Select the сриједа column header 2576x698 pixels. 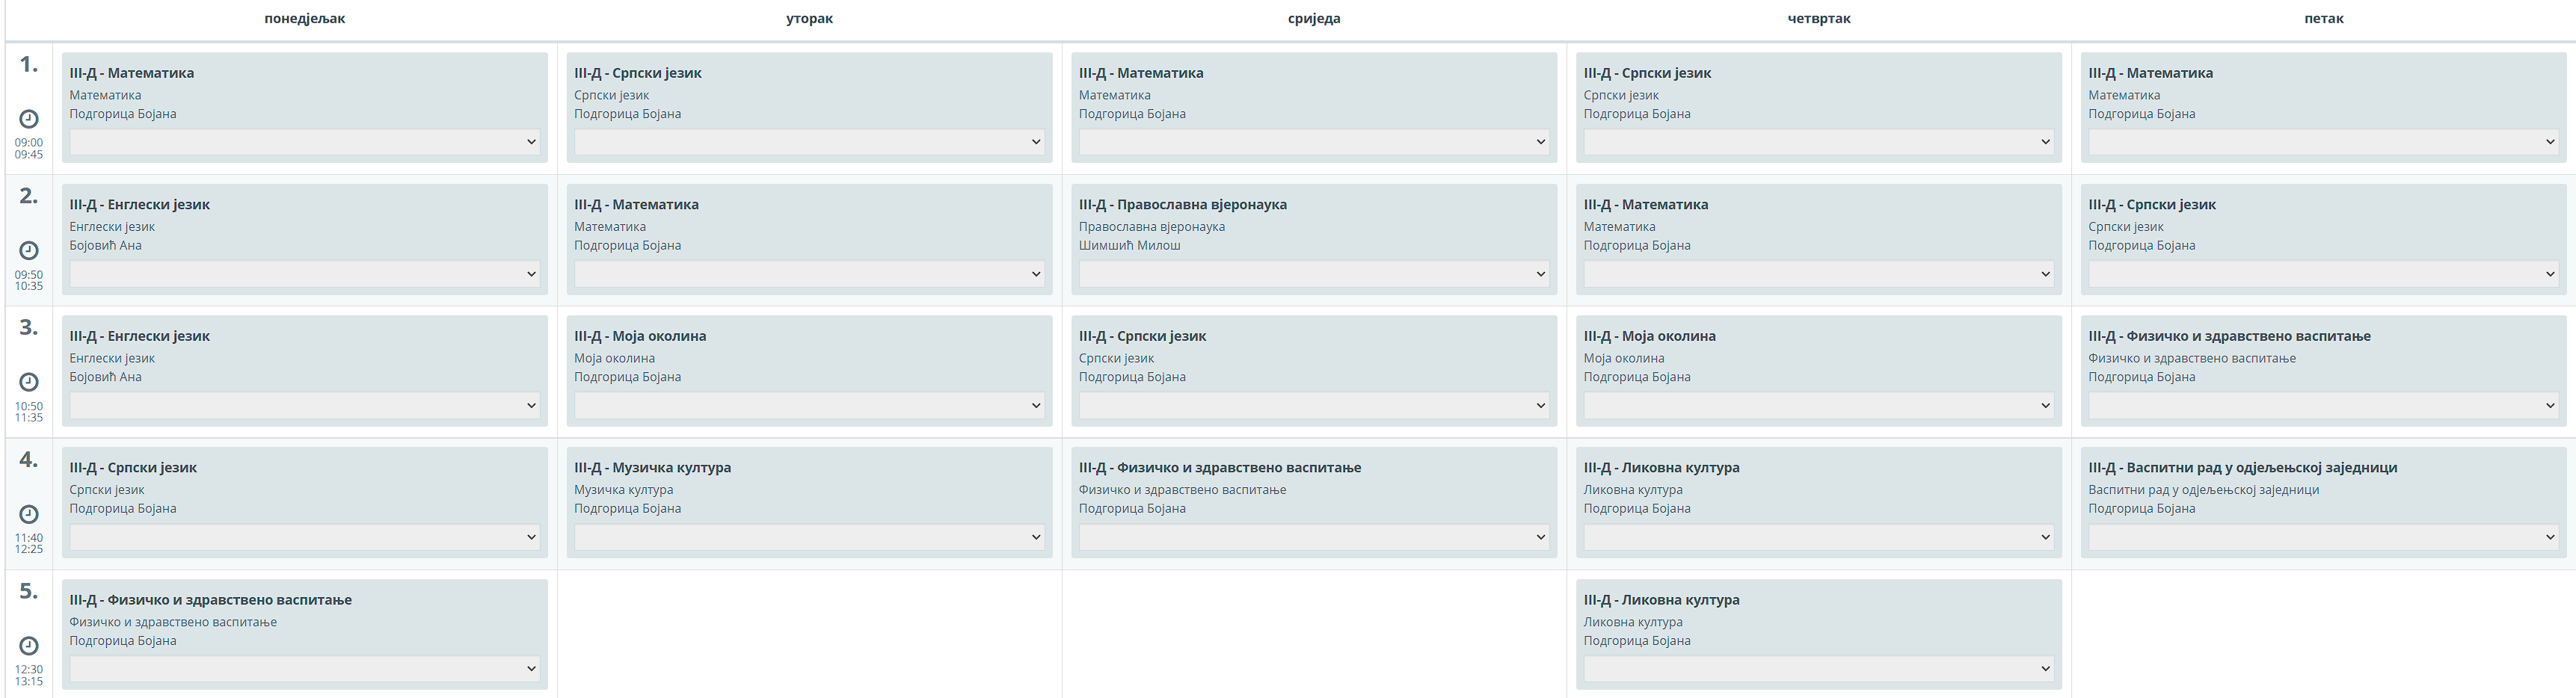[1313, 19]
